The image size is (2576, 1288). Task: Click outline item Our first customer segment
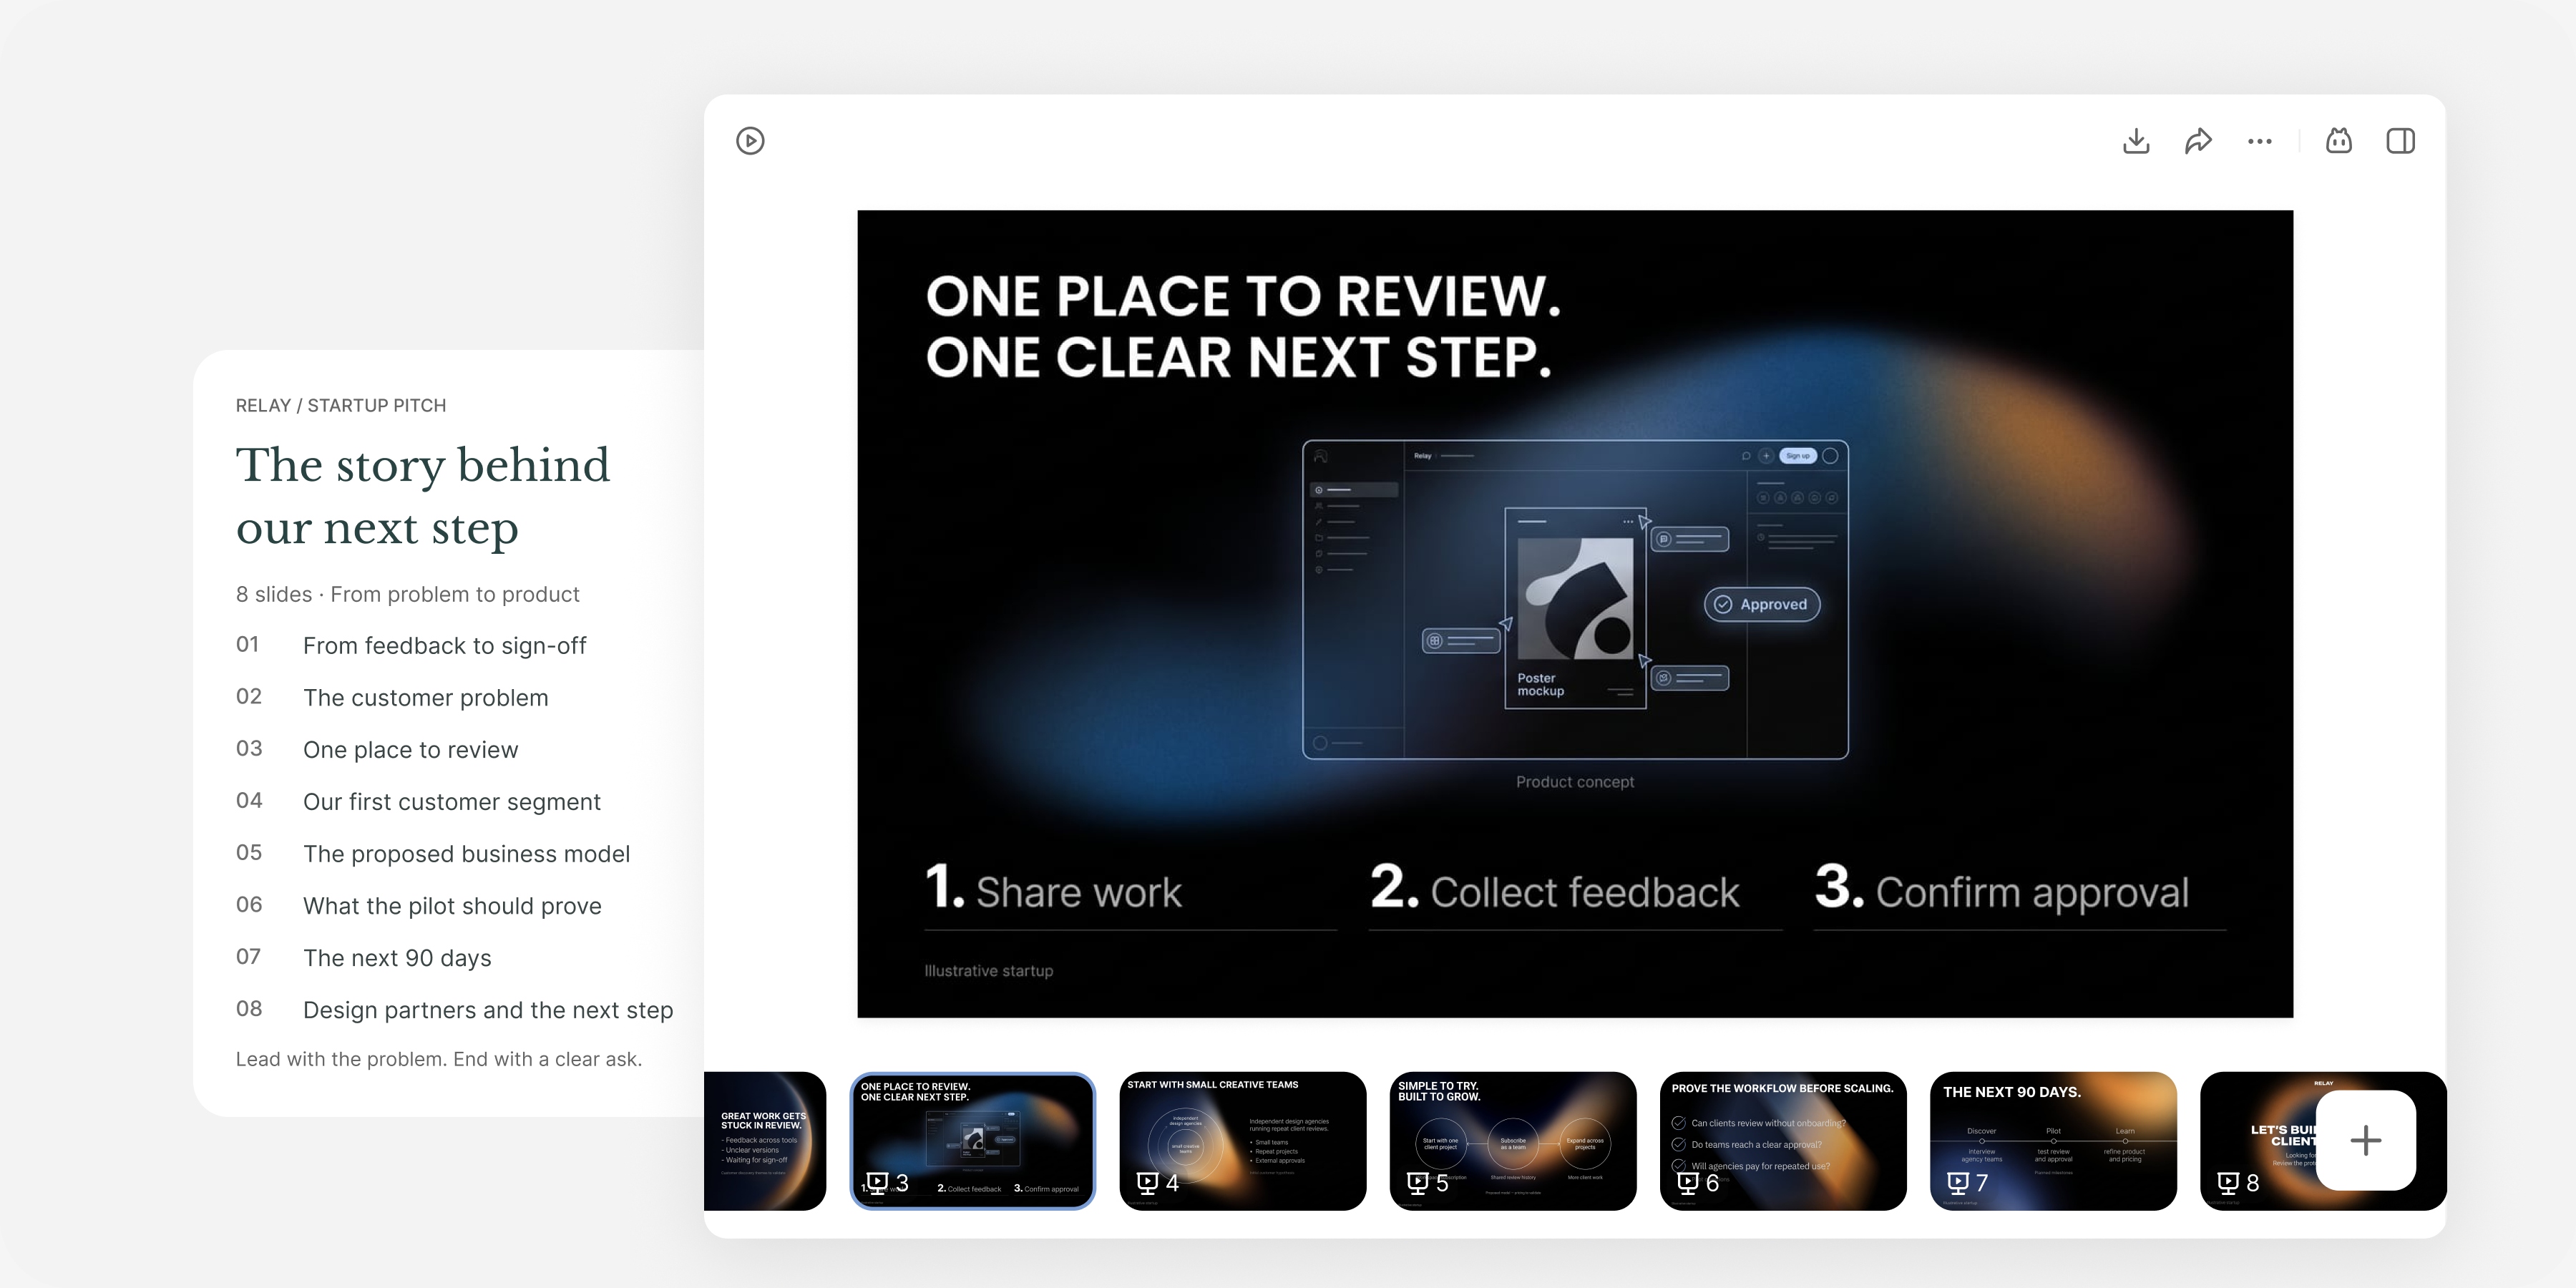tap(452, 802)
